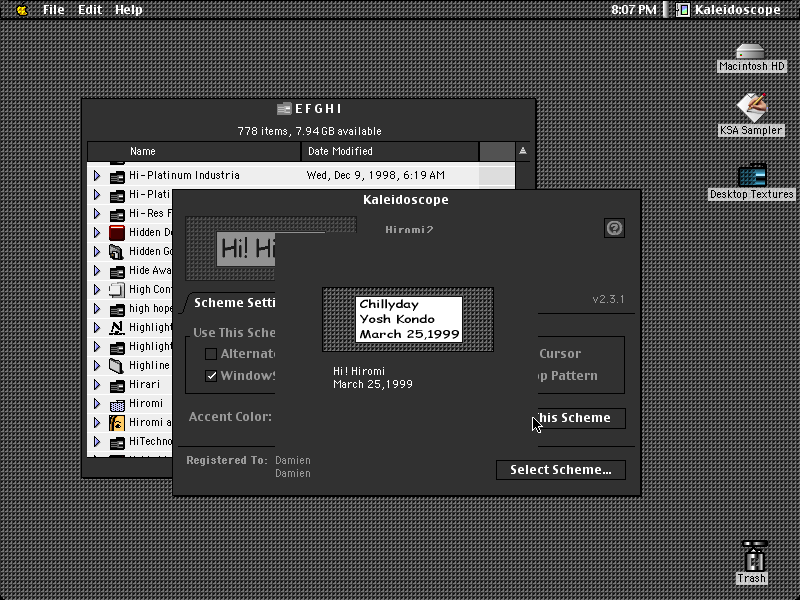Select the Hi-Res folder icon
Image resolution: width=800 pixels, height=600 pixels.
117,214
